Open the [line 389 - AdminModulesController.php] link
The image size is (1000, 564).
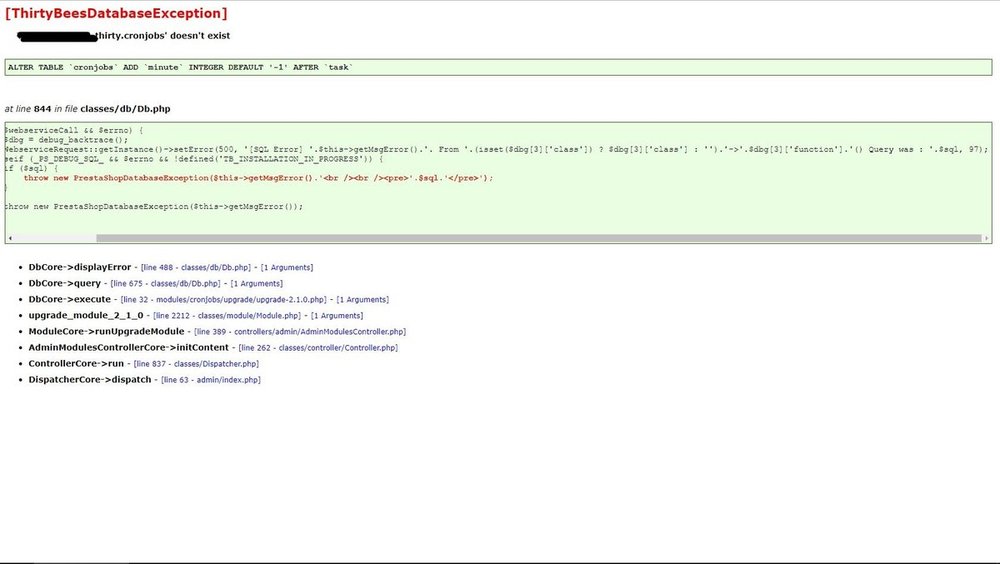point(300,332)
